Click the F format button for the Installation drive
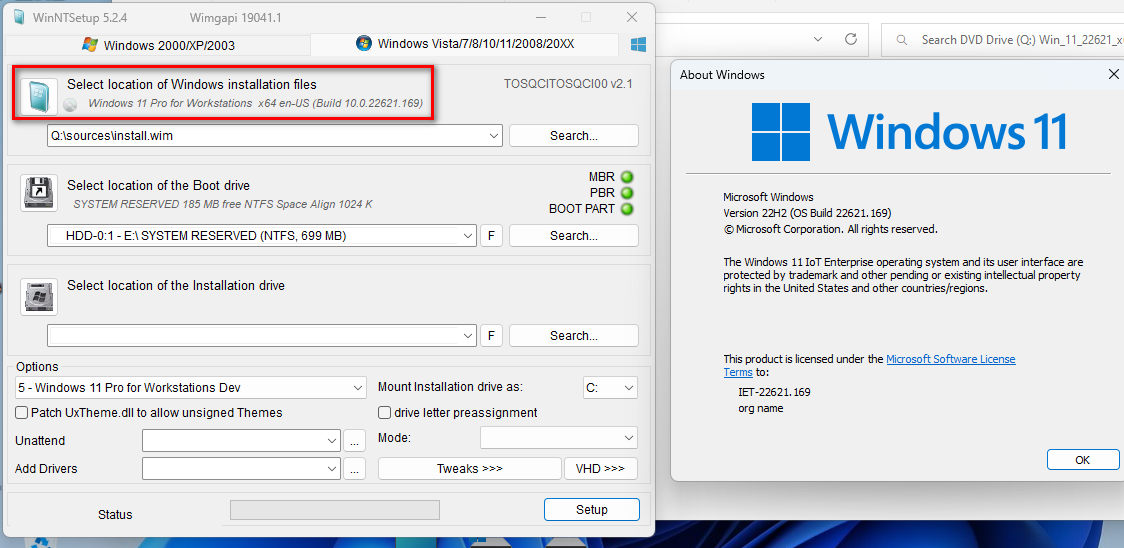 [x=491, y=335]
